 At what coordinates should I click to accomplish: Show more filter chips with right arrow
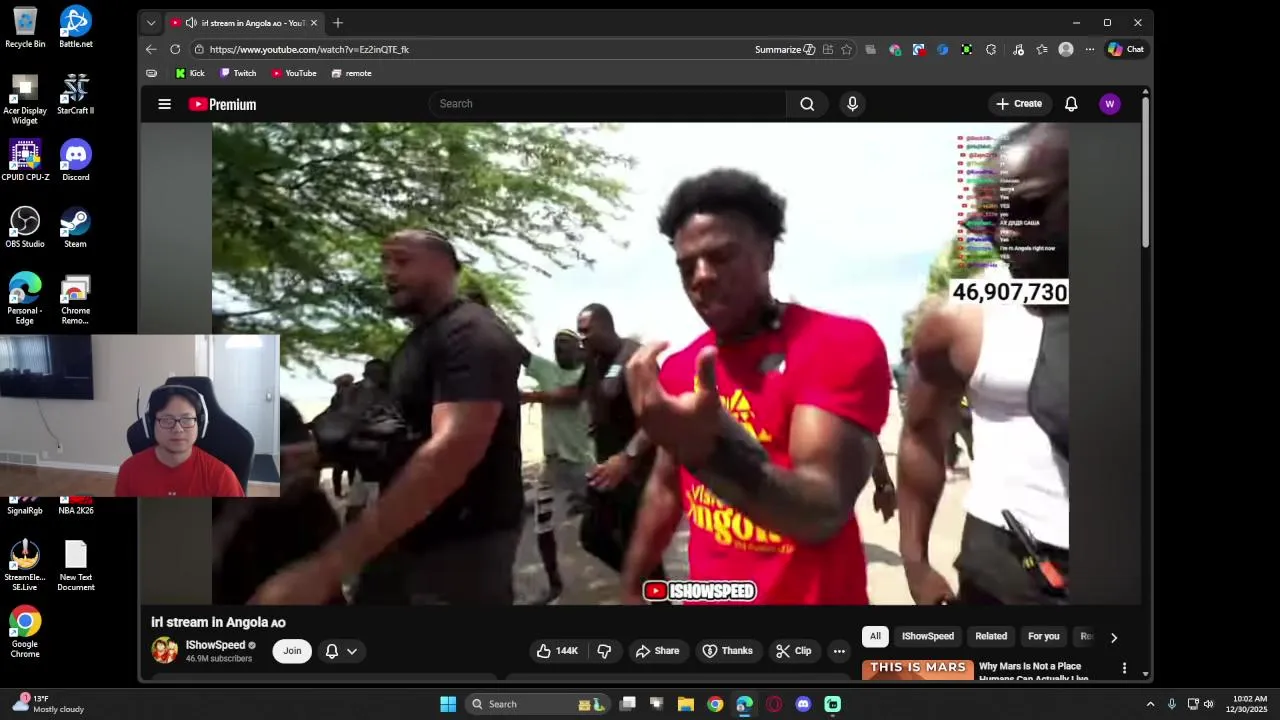(x=1113, y=637)
